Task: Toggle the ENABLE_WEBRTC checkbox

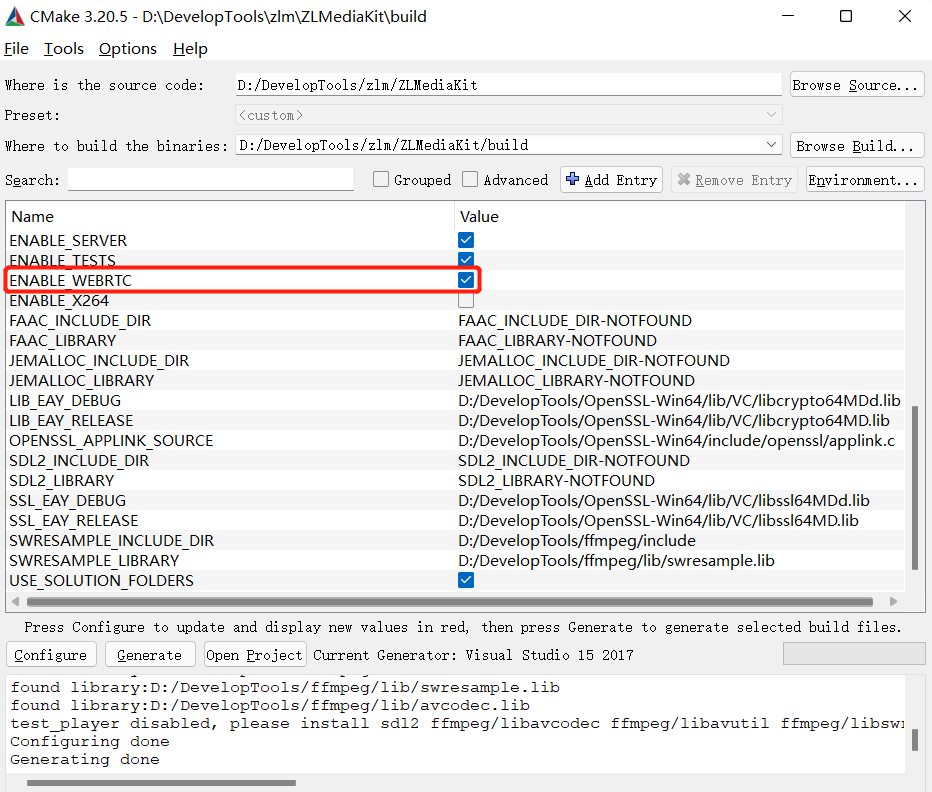Action: pos(466,280)
